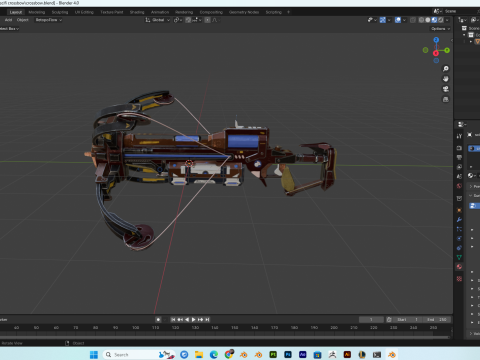Open the Global orientation dropdown
The image size is (480, 360).
tap(158, 20)
